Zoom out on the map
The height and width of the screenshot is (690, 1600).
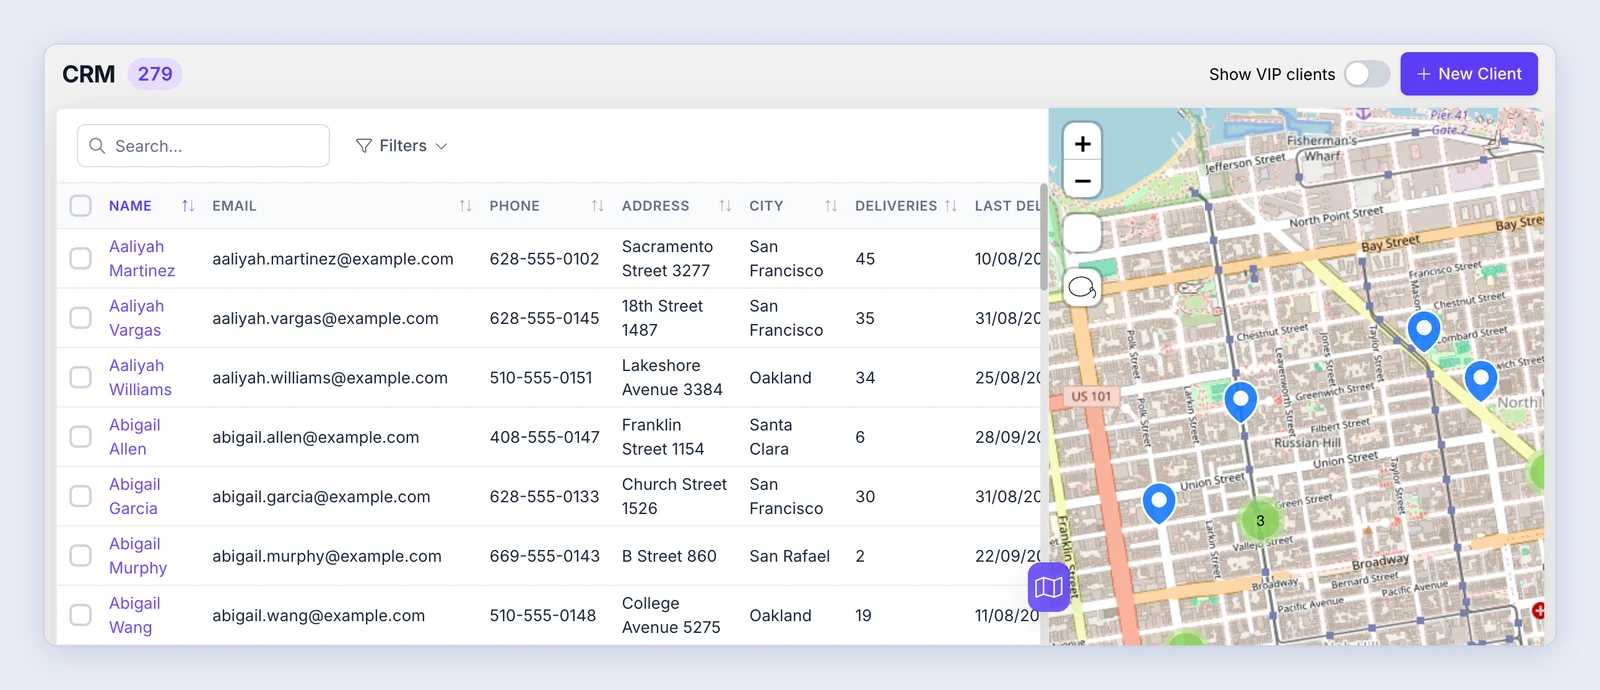[x=1082, y=181]
